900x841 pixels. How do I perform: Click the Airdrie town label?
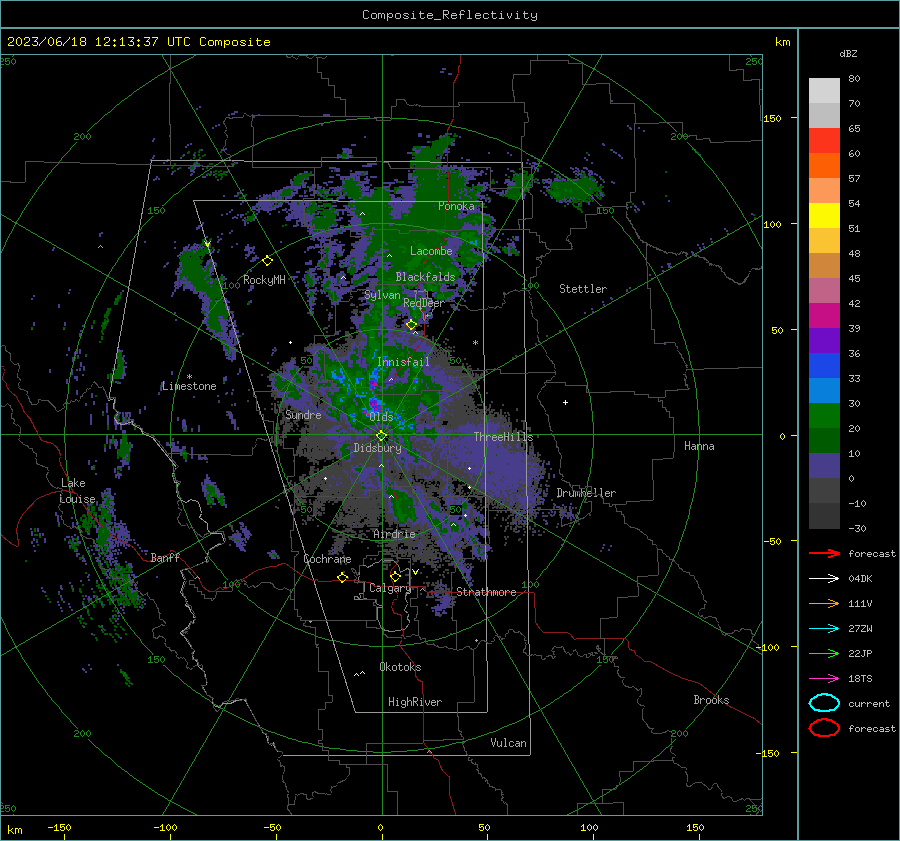point(394,534)
